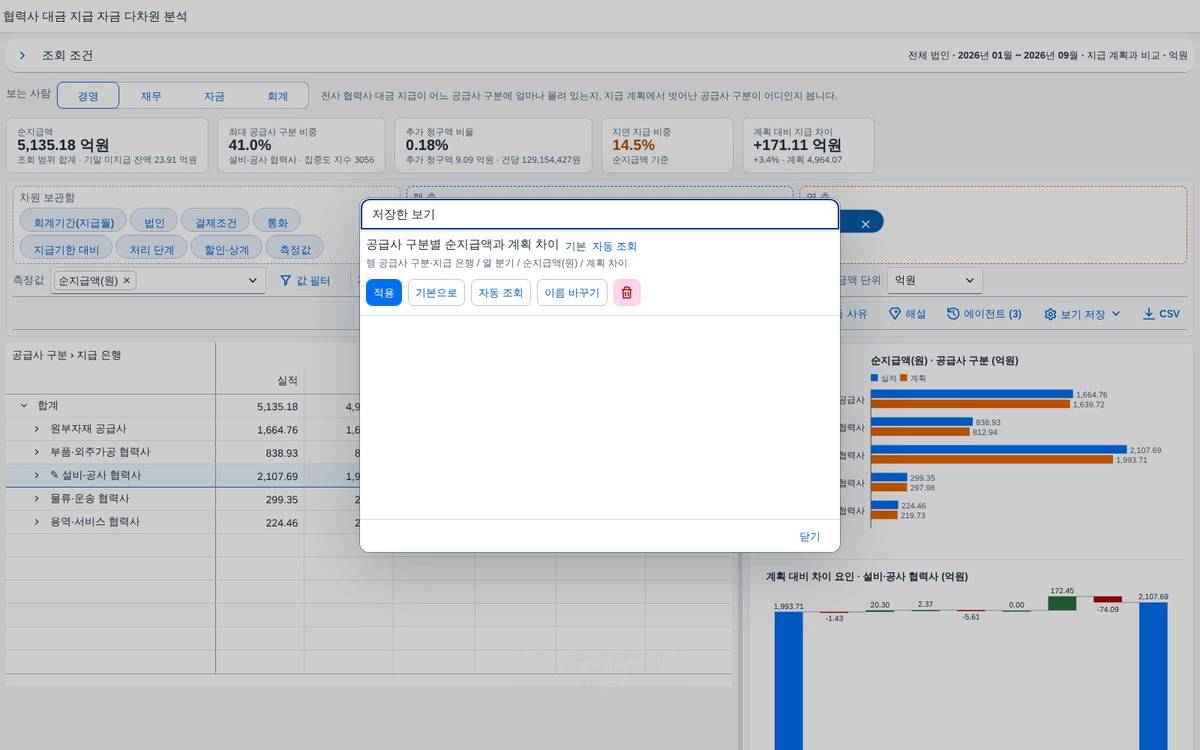Expand the 용역·서비스 협력사 row
1200x750 pixels.
click(37, 521)
